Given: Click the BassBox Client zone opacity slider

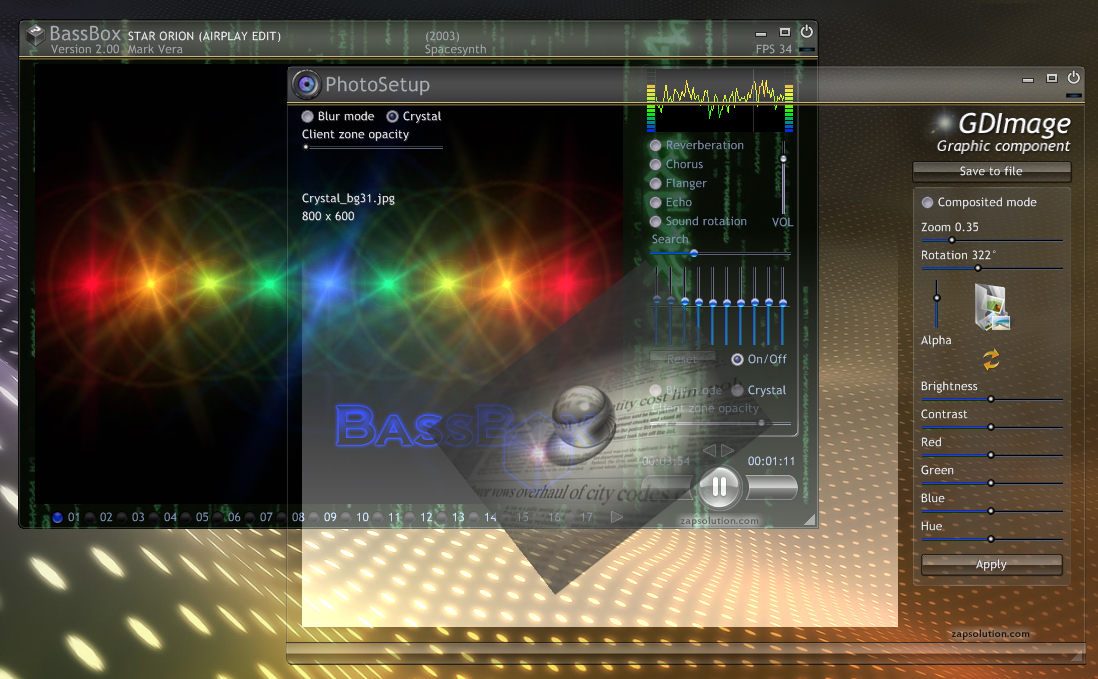Looking at the screenshot, I should coord(721,423).
